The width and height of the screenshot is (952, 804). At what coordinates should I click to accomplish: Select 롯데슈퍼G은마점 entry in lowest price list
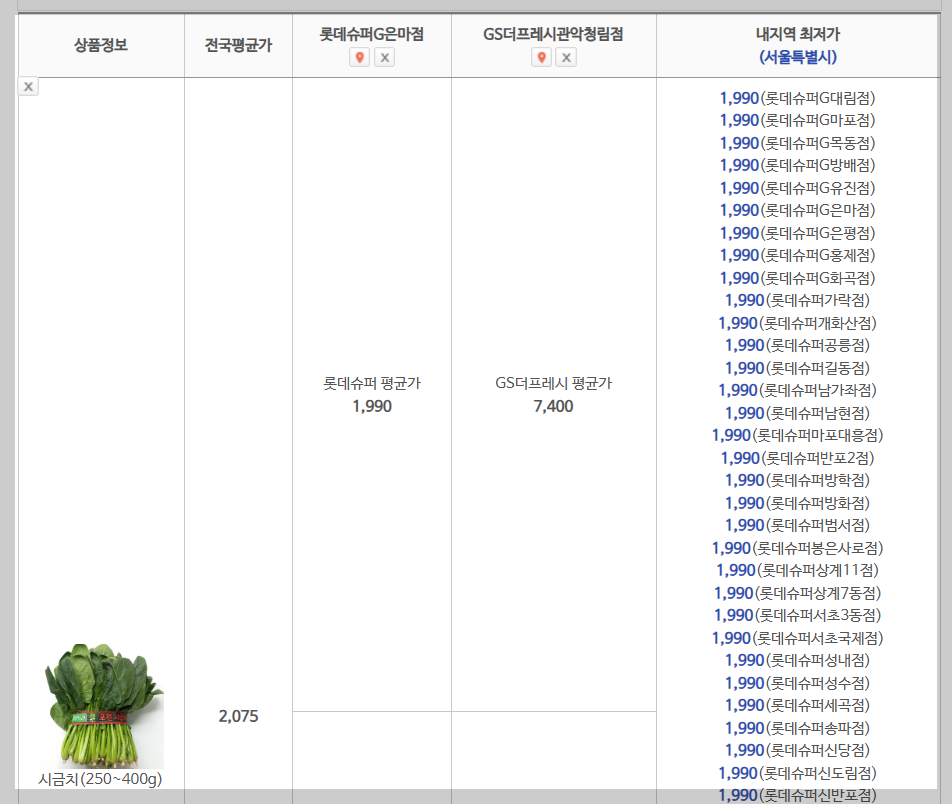[x=798, y=210]
